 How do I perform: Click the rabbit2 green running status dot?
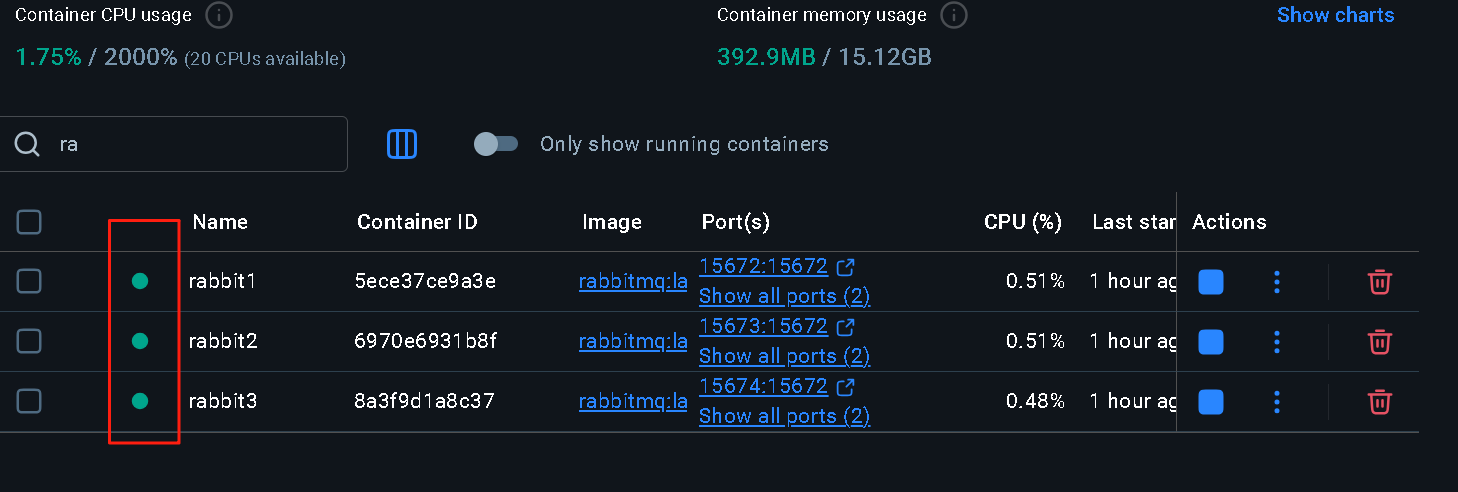coord(140,342)
